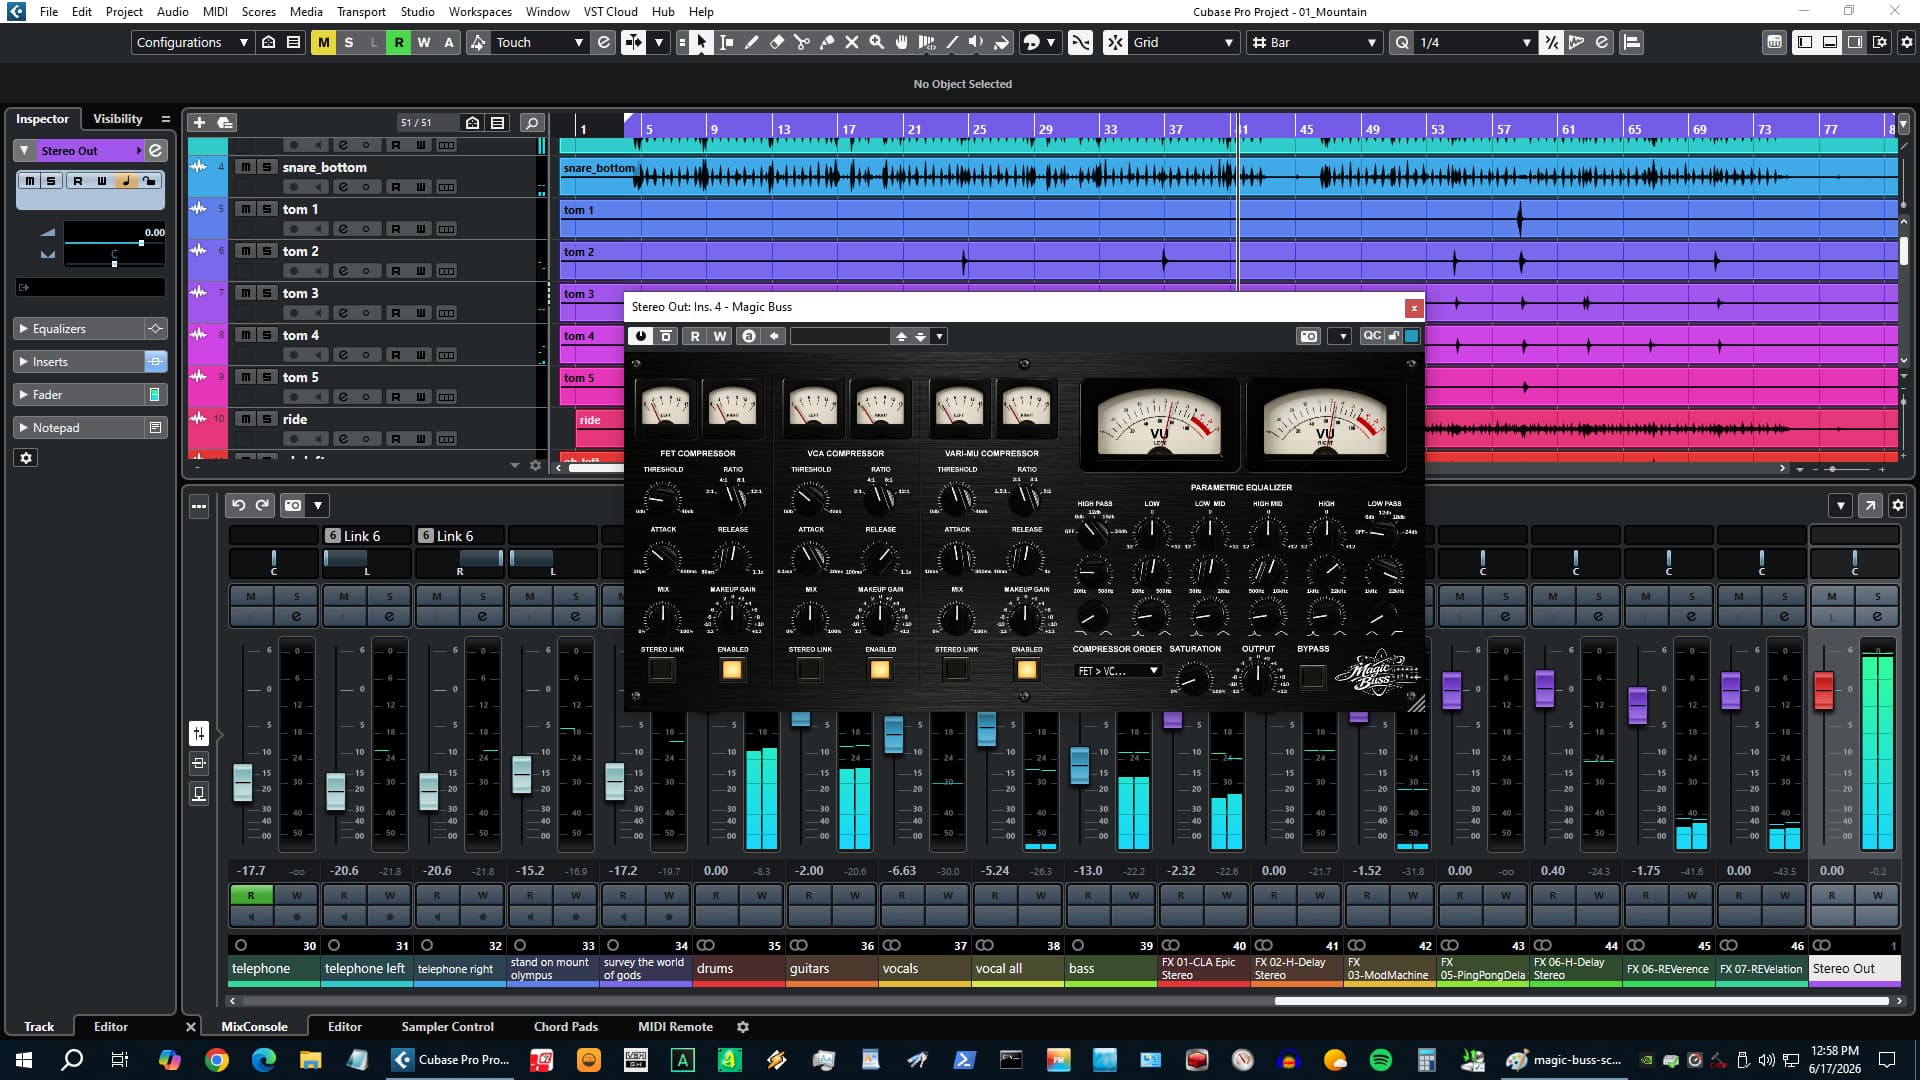1920x1080 pixels.
Task: Choose the Mute X tool
Action: point(852,42)
